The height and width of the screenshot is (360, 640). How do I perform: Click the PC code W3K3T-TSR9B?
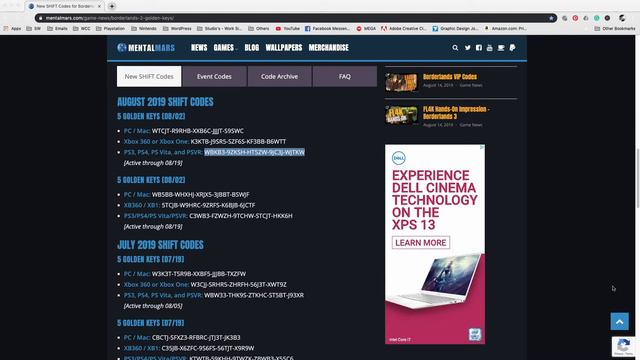pyautogui.click(x=199, y=274)
